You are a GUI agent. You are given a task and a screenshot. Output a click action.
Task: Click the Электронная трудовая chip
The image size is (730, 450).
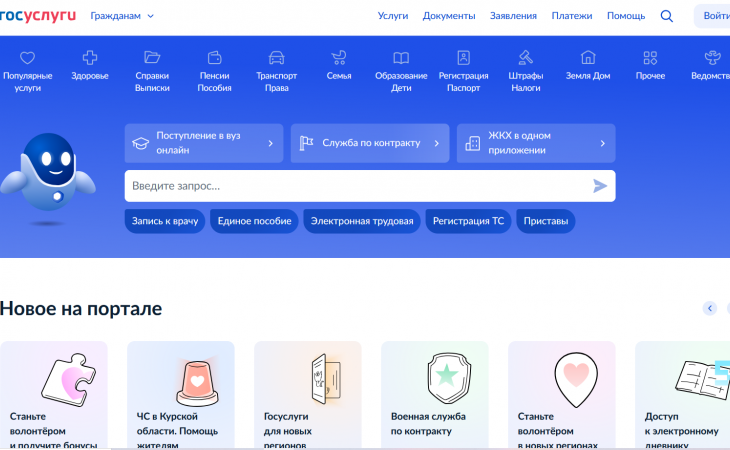point(362,221)
